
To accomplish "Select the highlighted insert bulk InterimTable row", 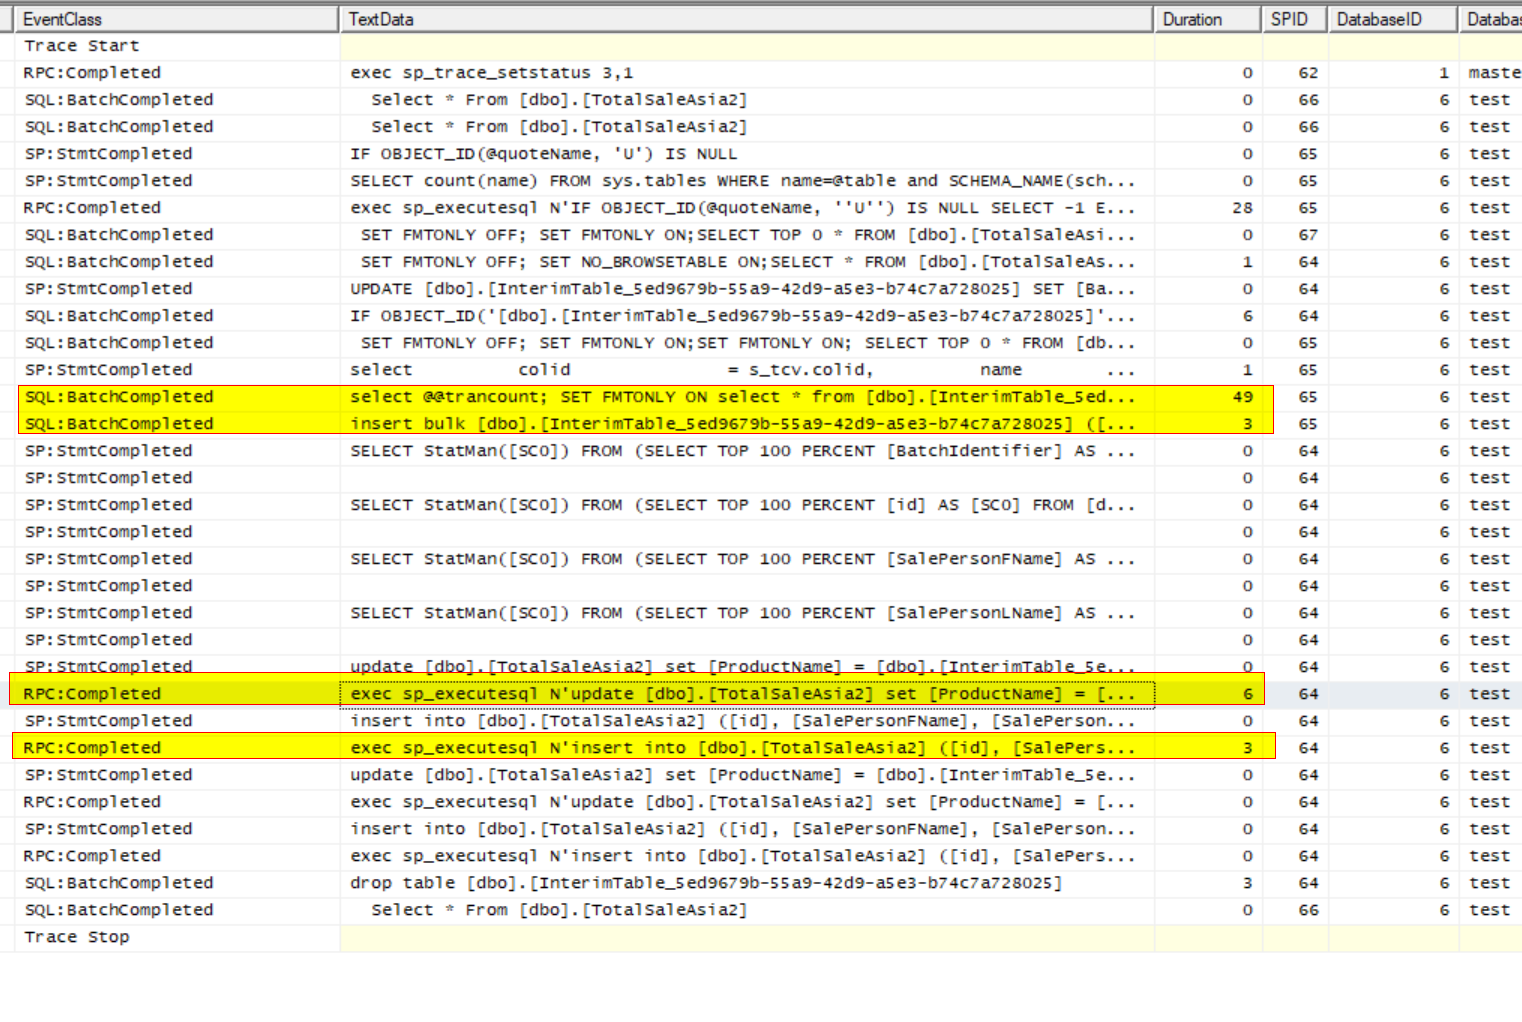I will 600,423.
